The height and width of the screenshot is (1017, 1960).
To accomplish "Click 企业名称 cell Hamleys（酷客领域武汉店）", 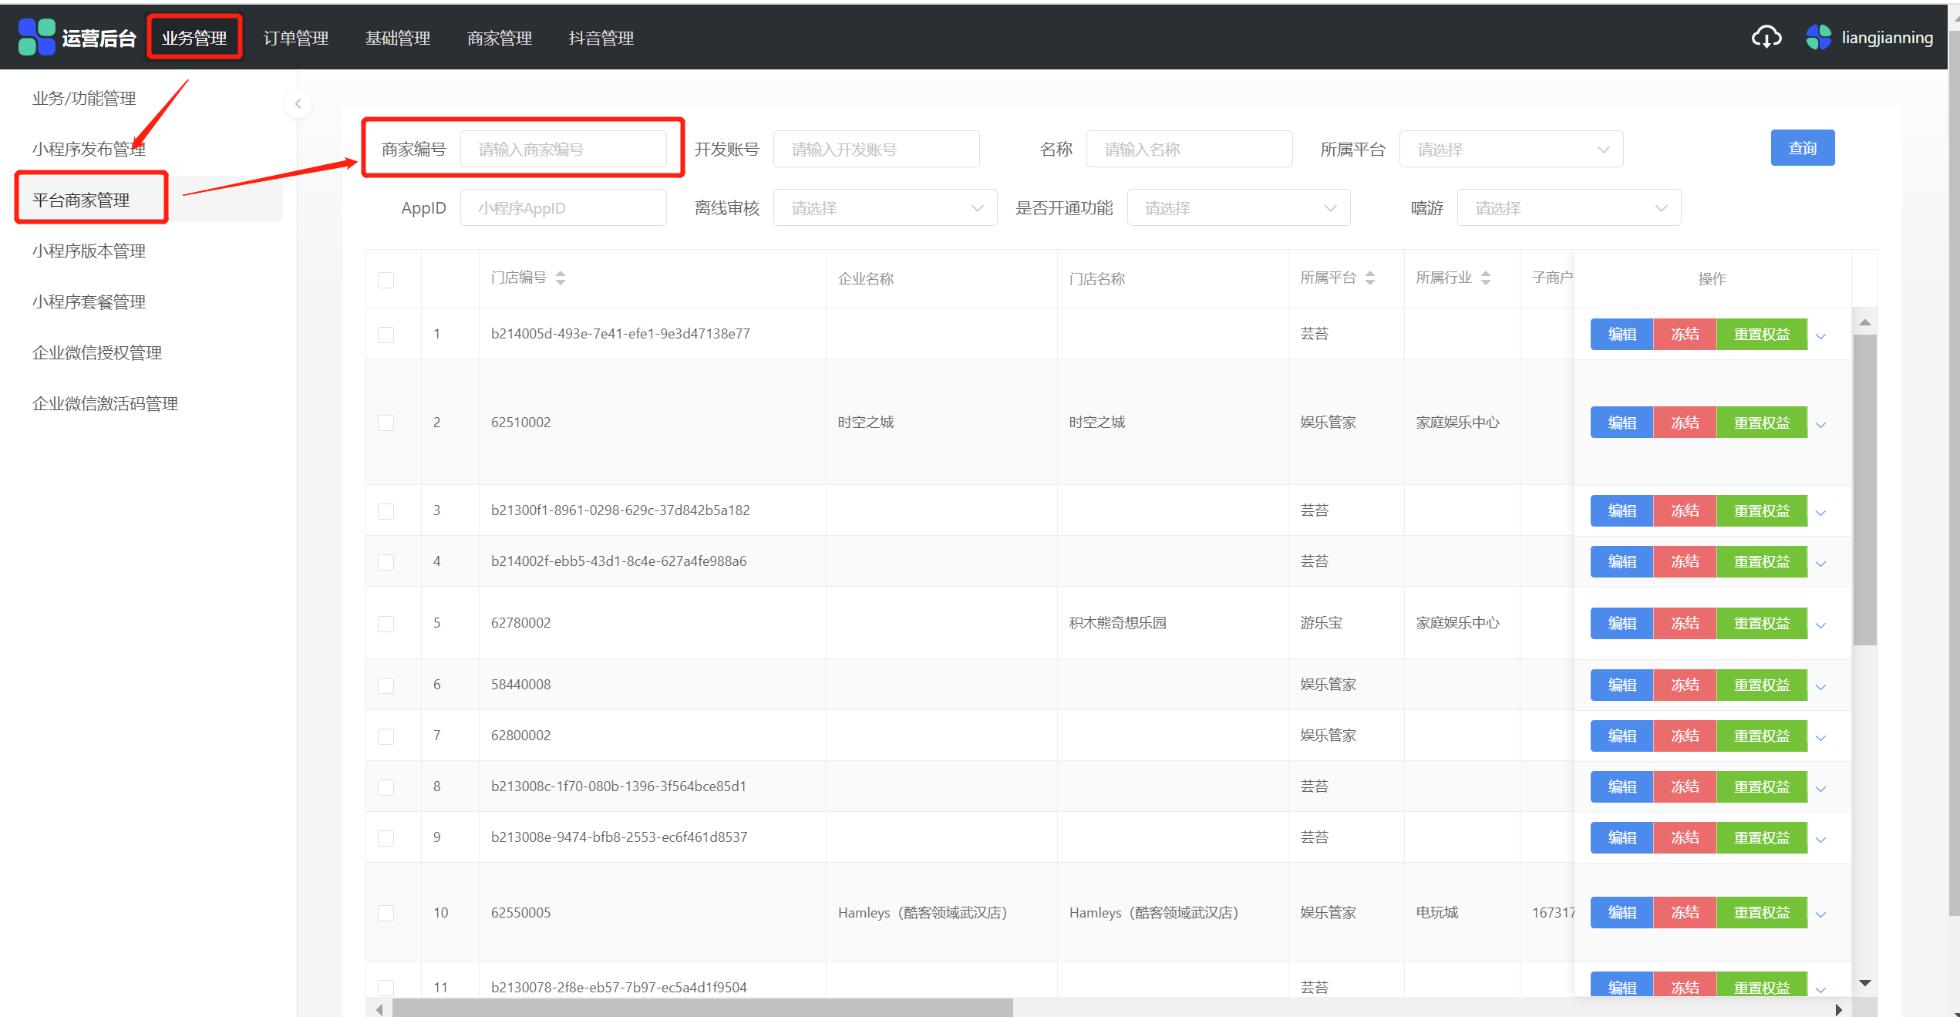I will tap(922, 913).
